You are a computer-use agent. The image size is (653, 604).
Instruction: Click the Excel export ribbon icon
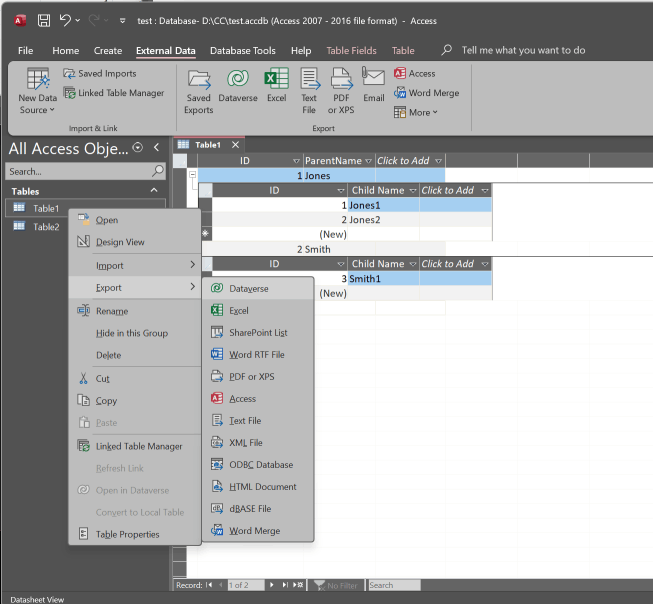[277, 85]
